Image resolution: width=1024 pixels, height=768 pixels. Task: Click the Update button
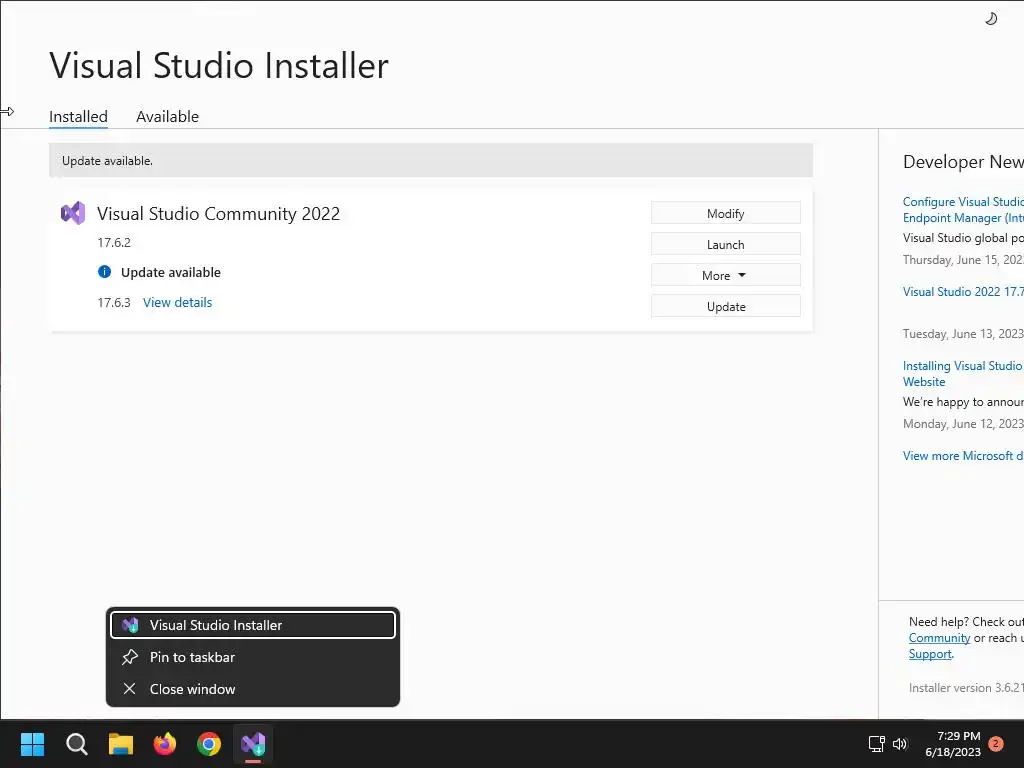point(726,306)
